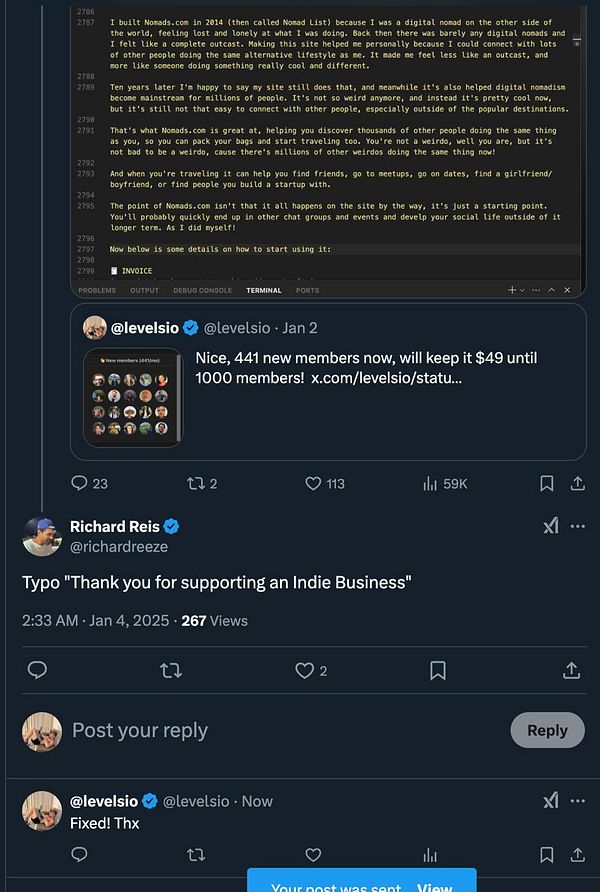The height and width of the screenshot is (892, 600).
Task: Click the Reply button next to the compose field
Action: [x=547, y=730]
